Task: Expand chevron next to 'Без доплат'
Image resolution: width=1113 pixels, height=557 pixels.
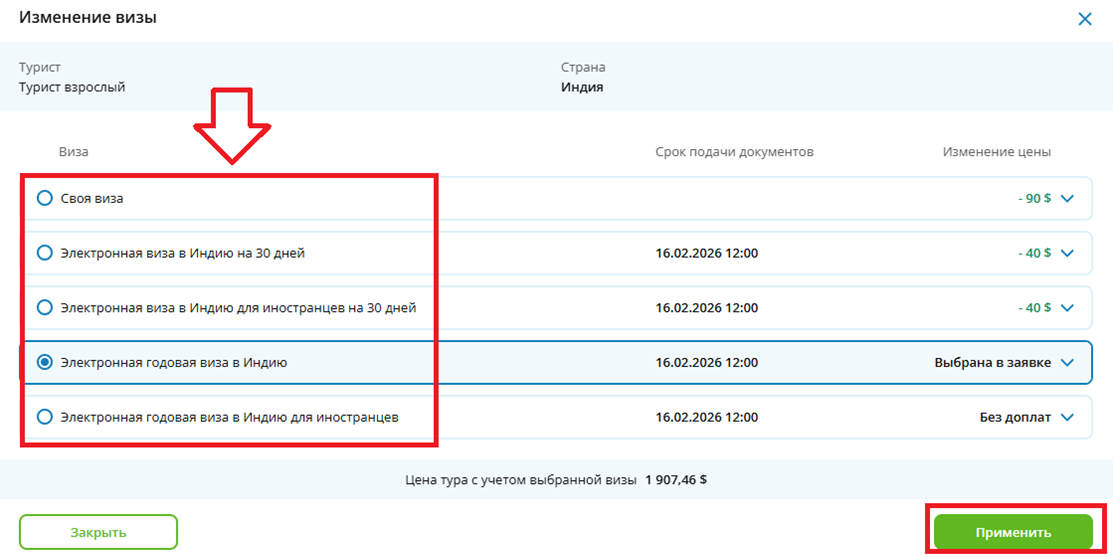Action: pyautogui.click(x=1067, y=417)
